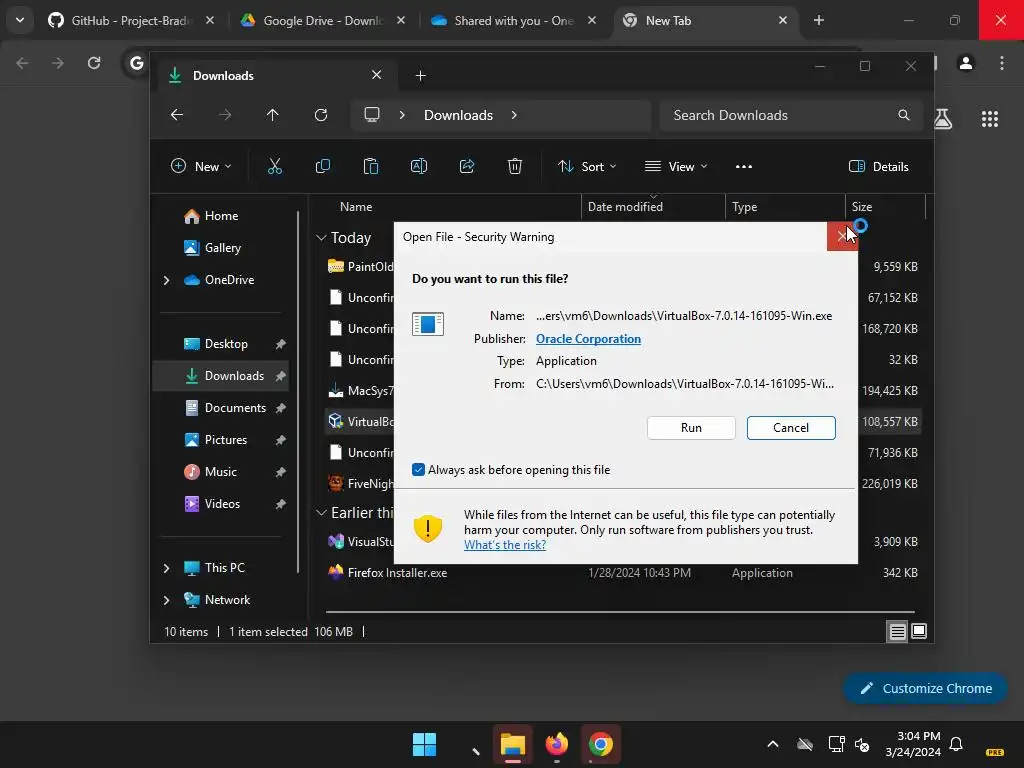Select Desktop in navigation pane
The width and height of the screenshot is (1024, 768).
[x=222, y=344]
